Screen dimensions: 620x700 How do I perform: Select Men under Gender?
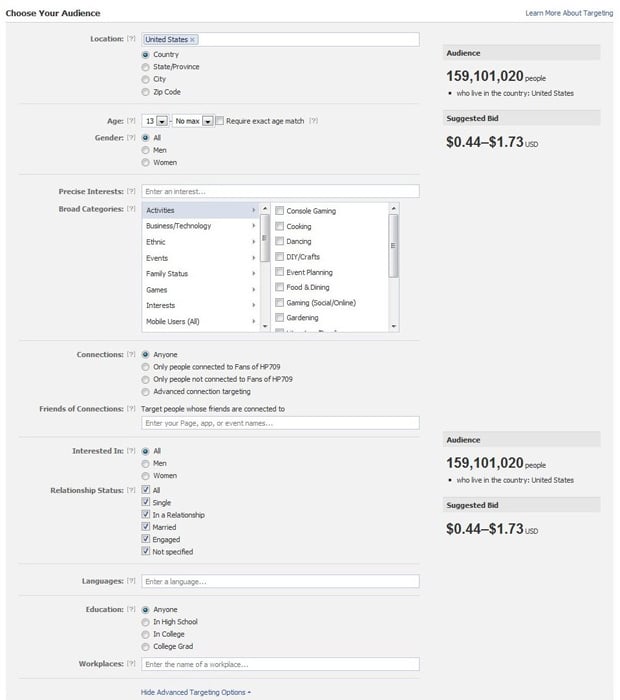pyautogui.click(x=145, y=150)
